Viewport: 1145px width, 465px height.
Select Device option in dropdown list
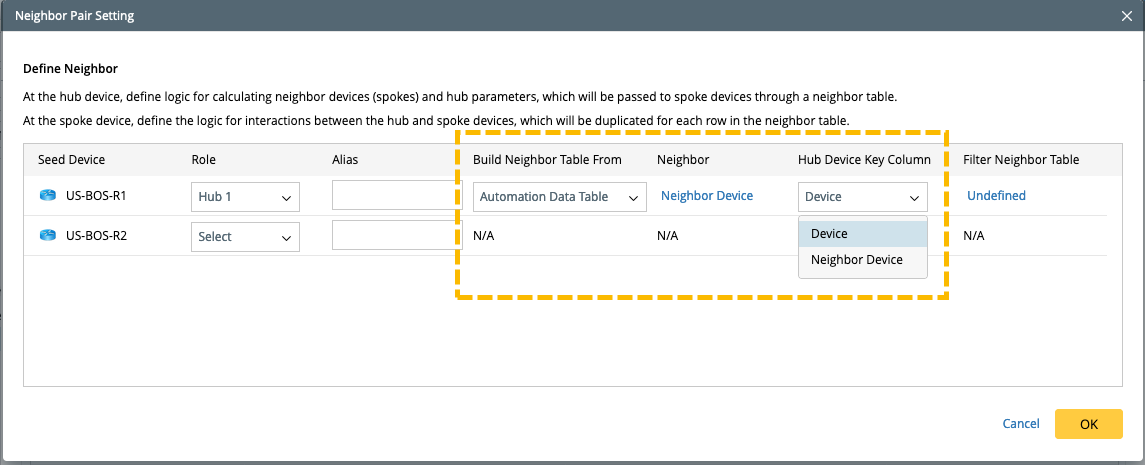pos(829,234)
